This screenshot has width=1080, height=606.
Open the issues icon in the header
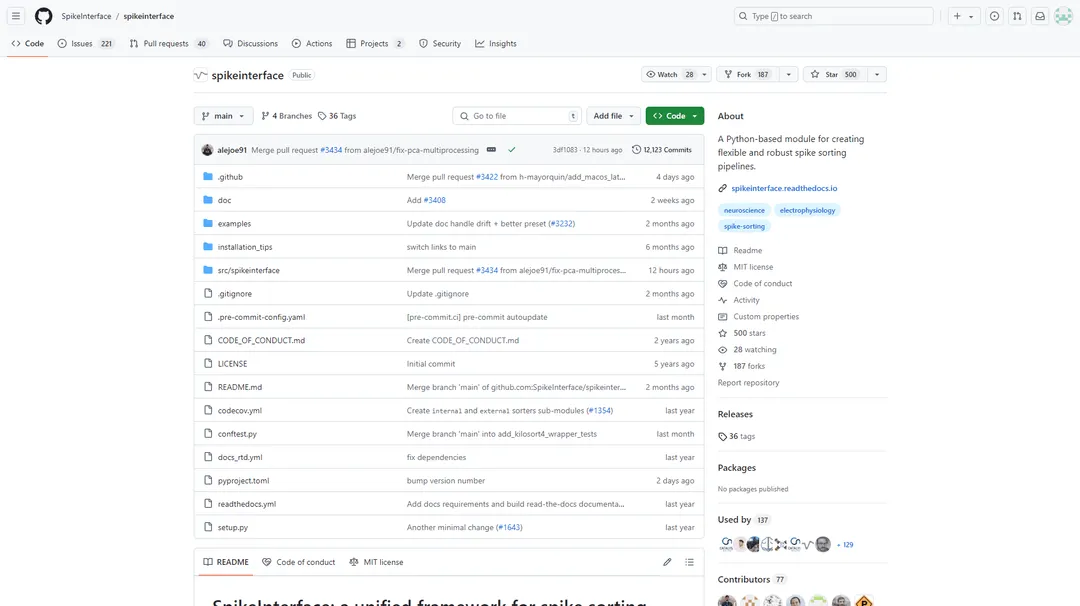pos(995,16)
